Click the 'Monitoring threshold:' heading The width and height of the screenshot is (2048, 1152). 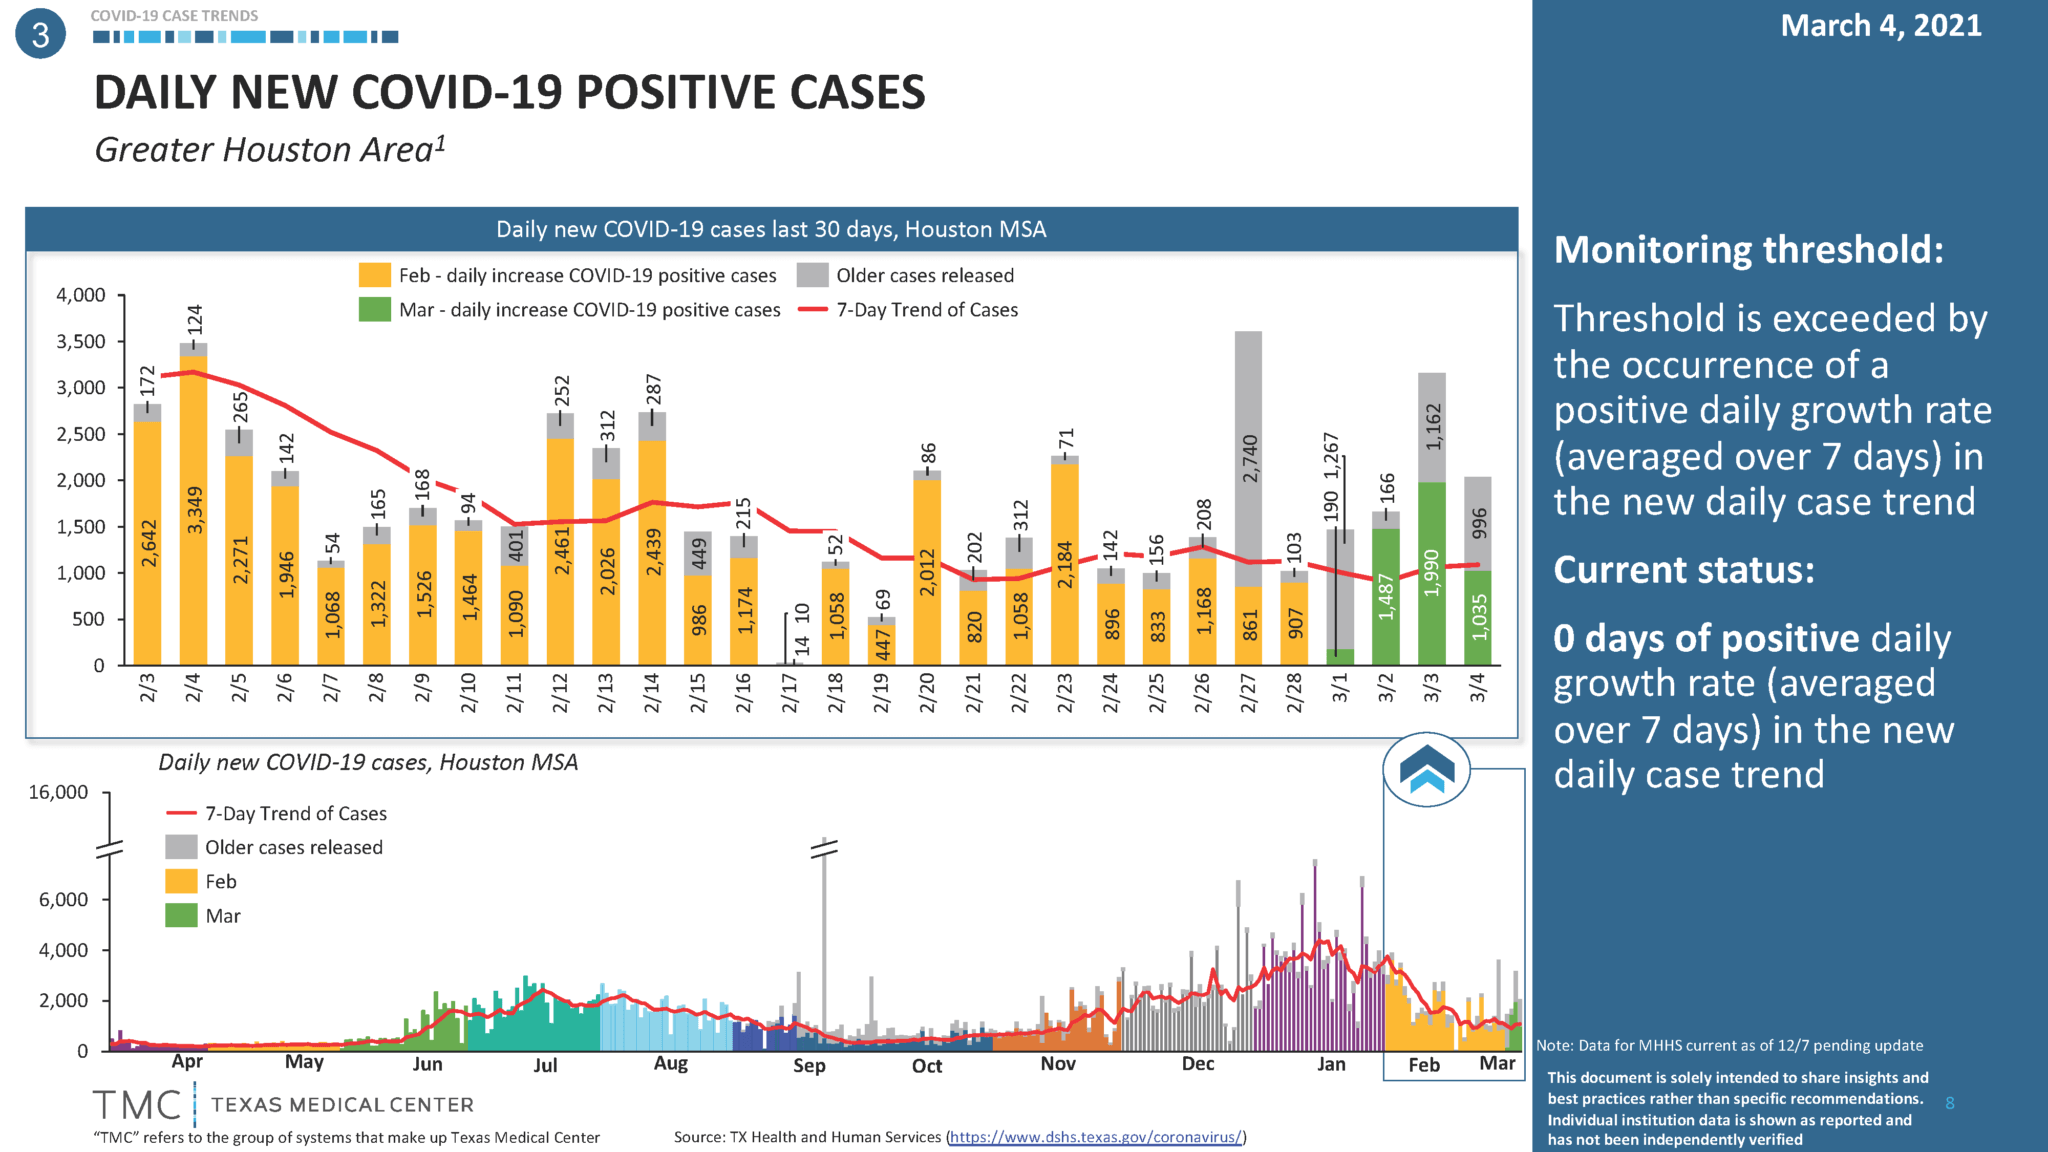1749,249
